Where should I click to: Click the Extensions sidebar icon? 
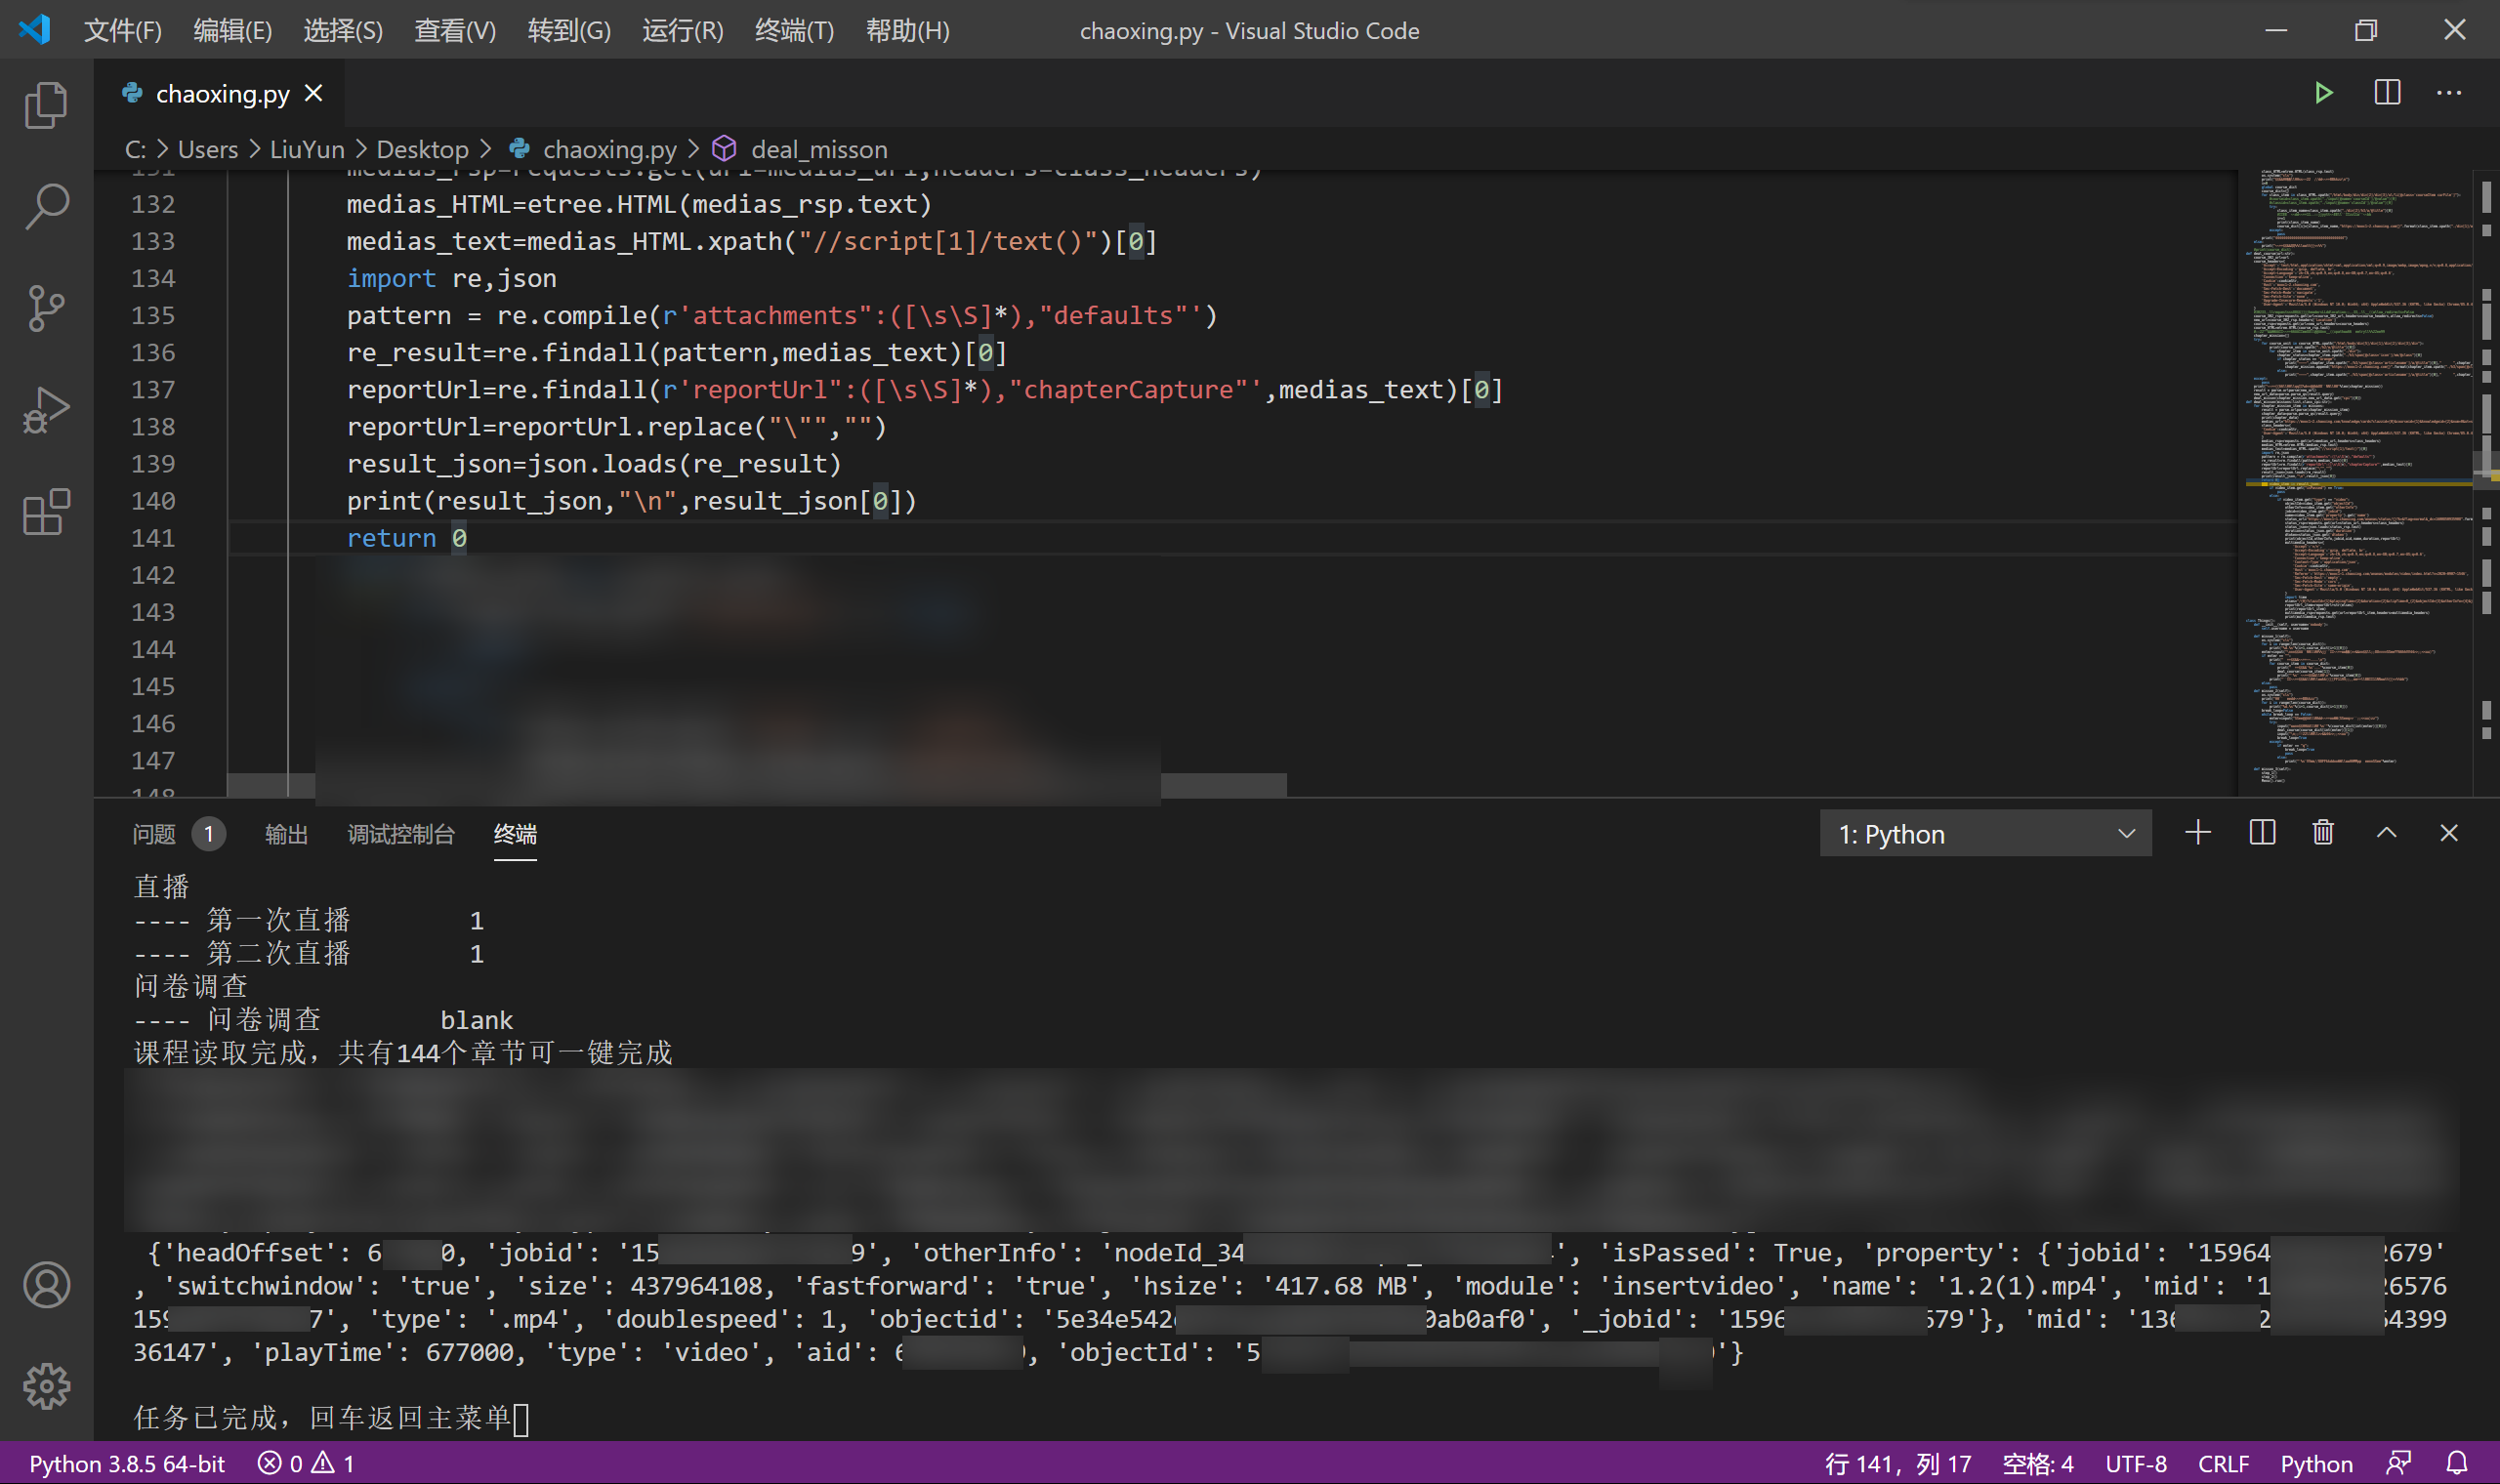[48, 511]
